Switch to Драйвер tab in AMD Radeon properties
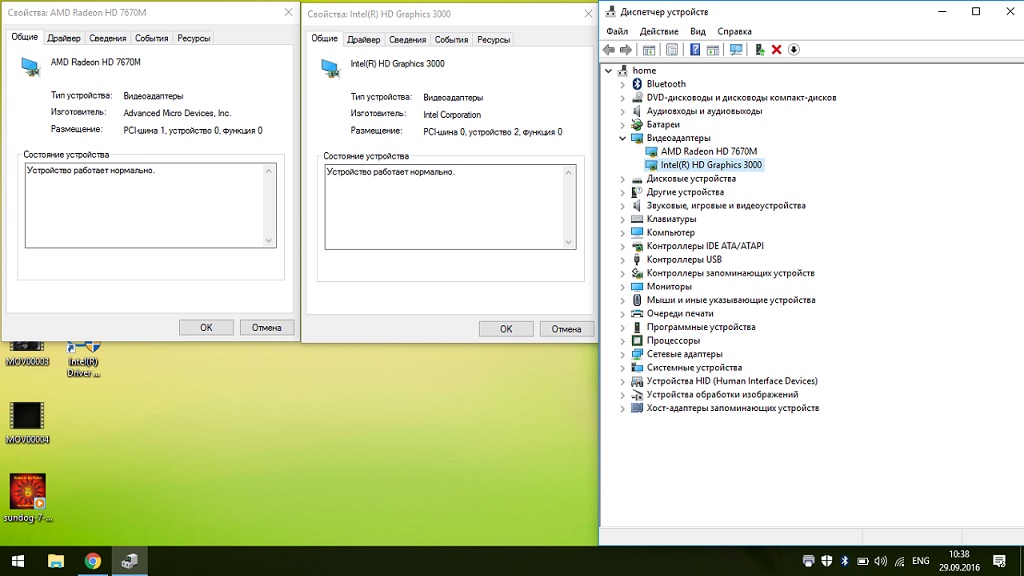1024x576 pixels. pyautogui.click(x=64, y=39)
